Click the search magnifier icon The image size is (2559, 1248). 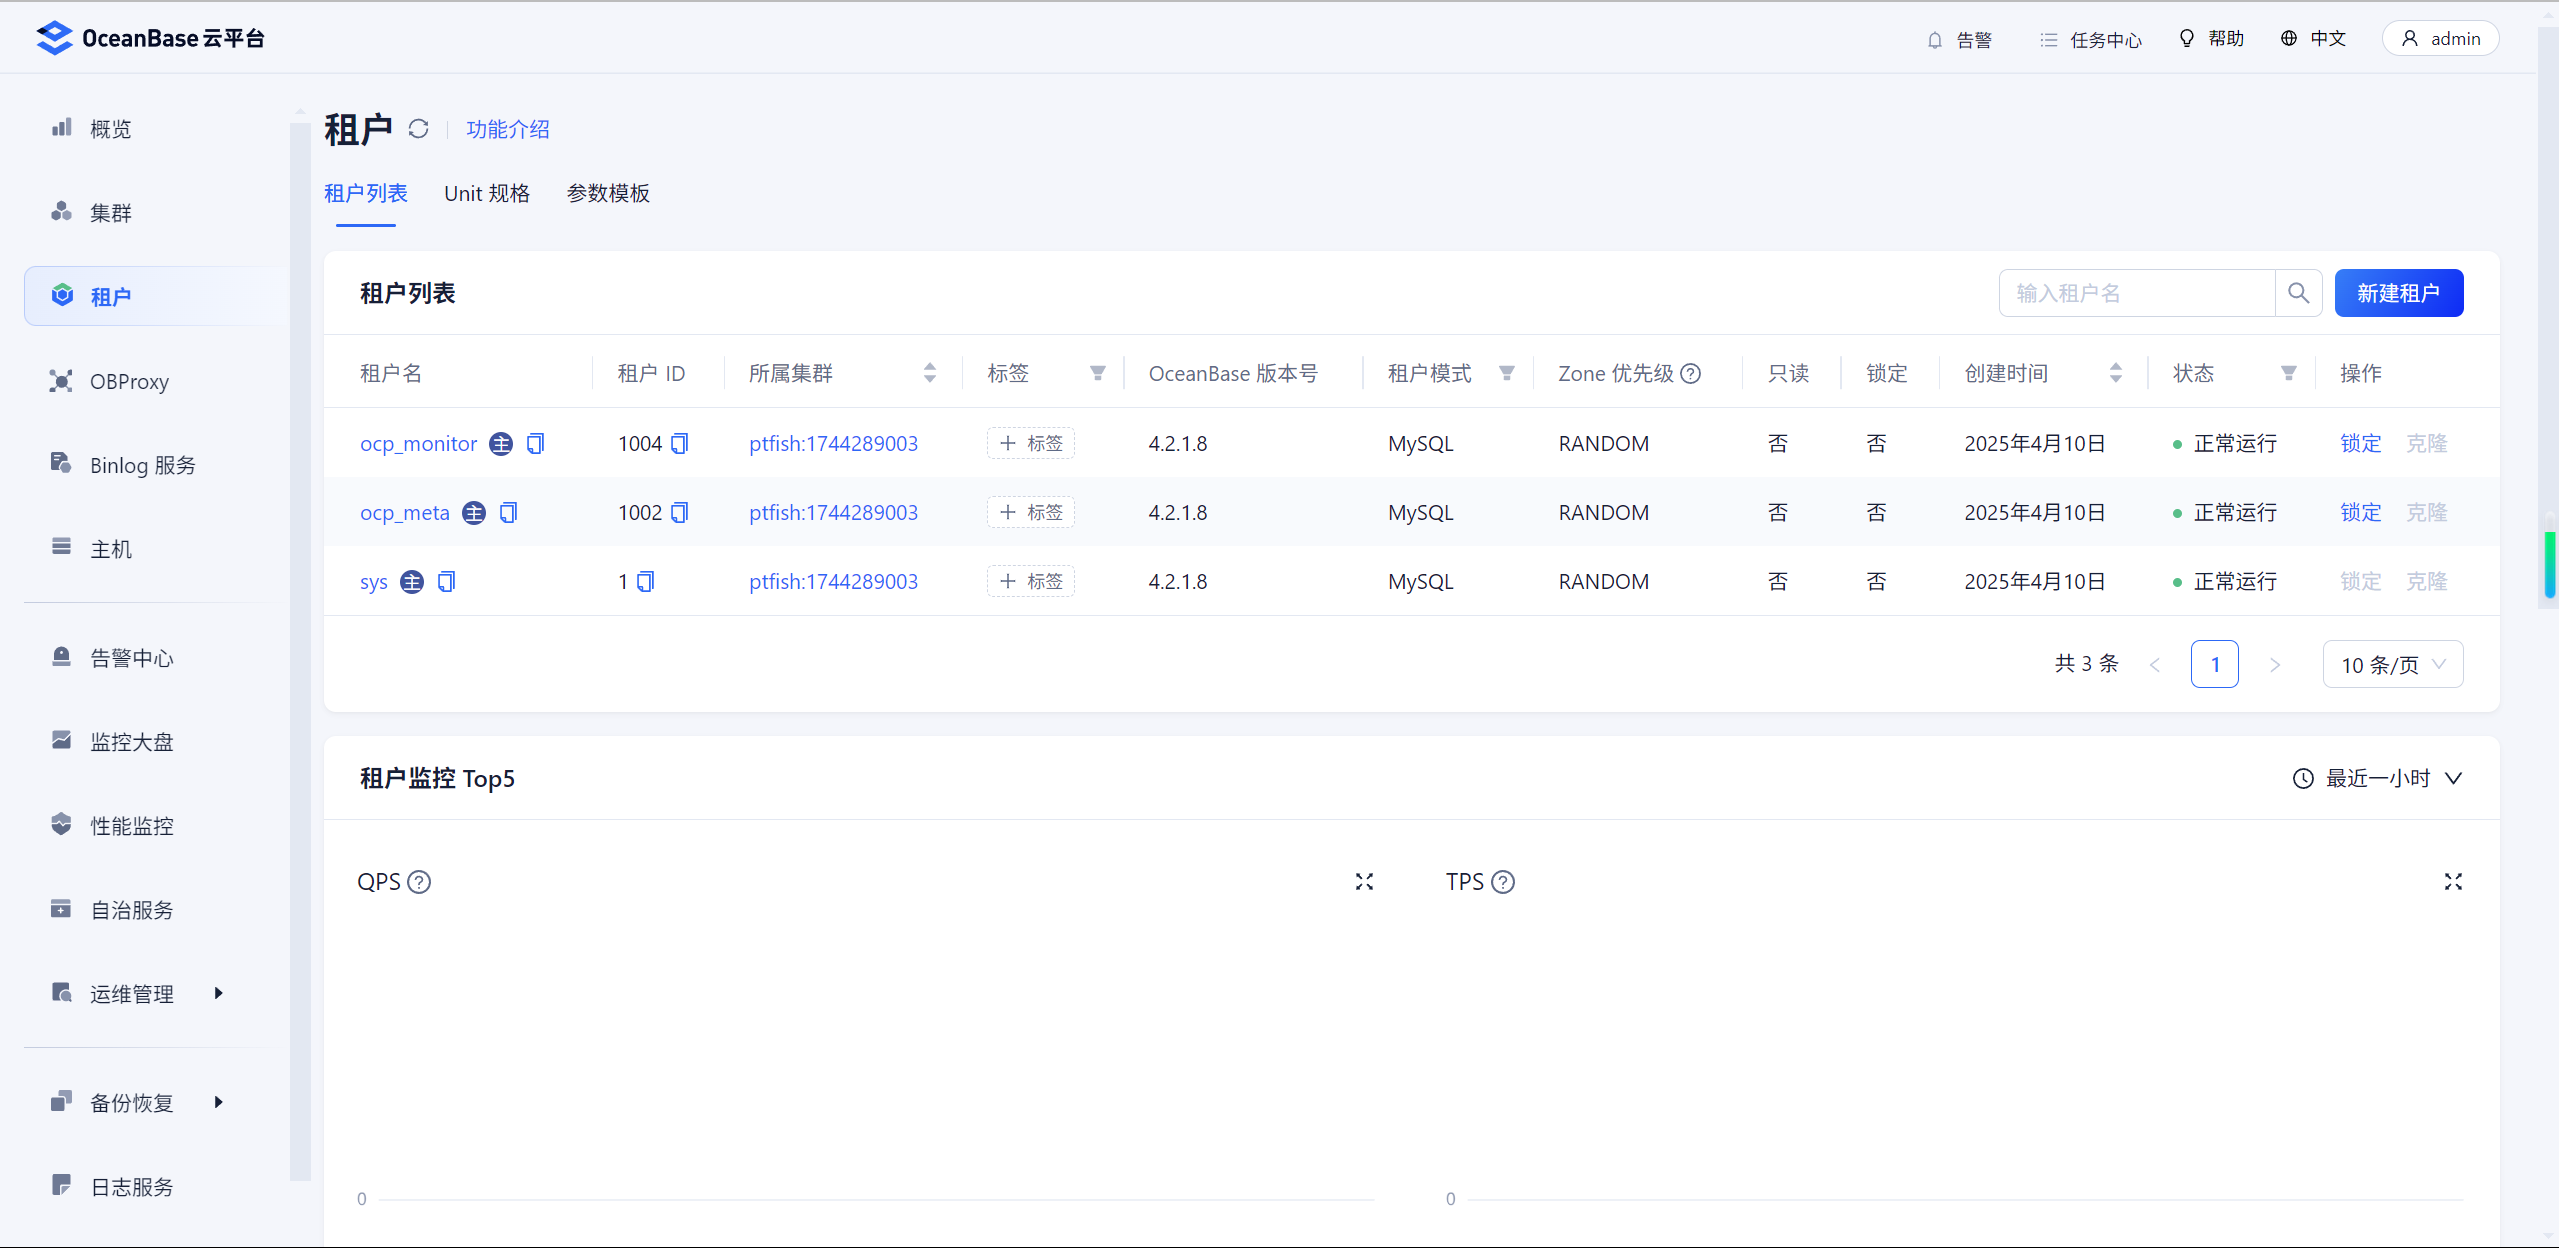coord(2298,293)
